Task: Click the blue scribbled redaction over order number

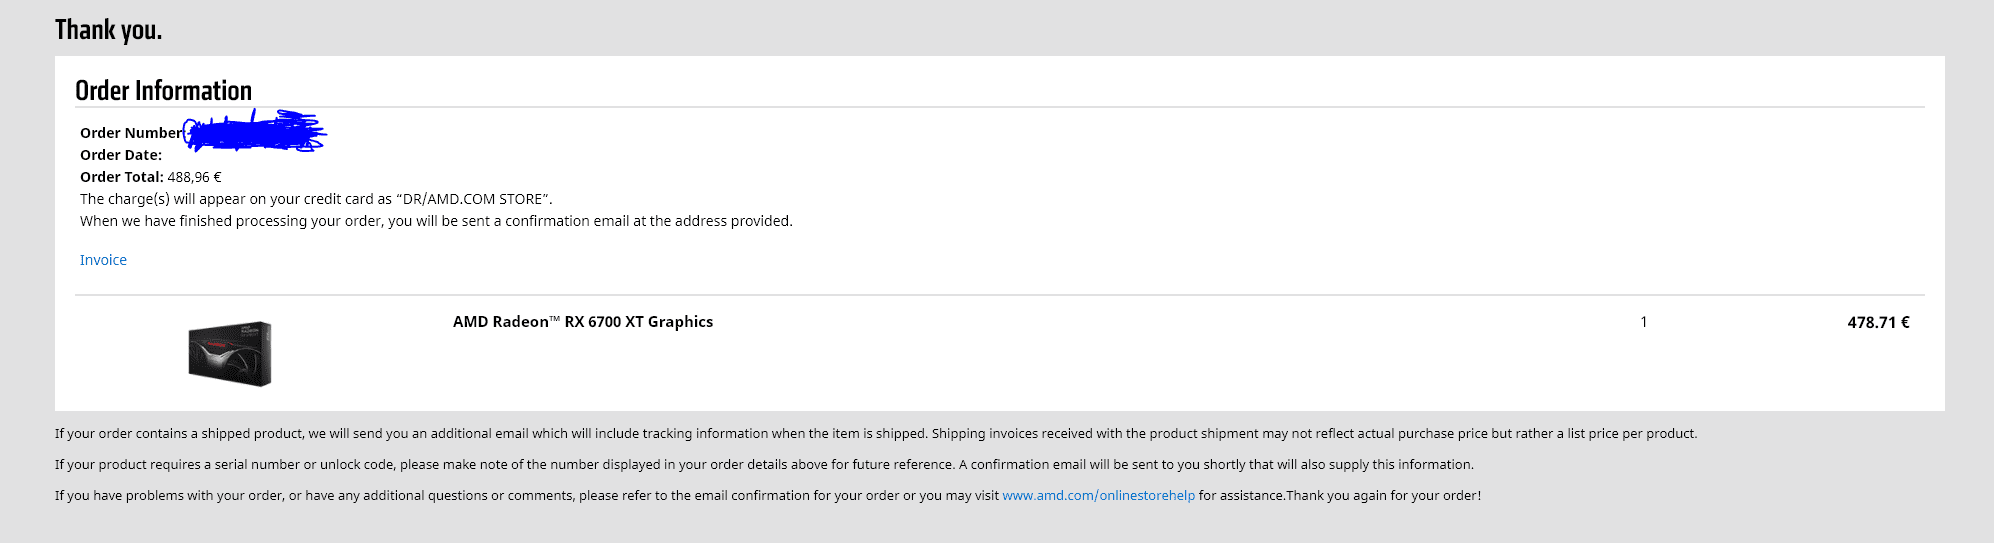Action: tap(256, 131)
